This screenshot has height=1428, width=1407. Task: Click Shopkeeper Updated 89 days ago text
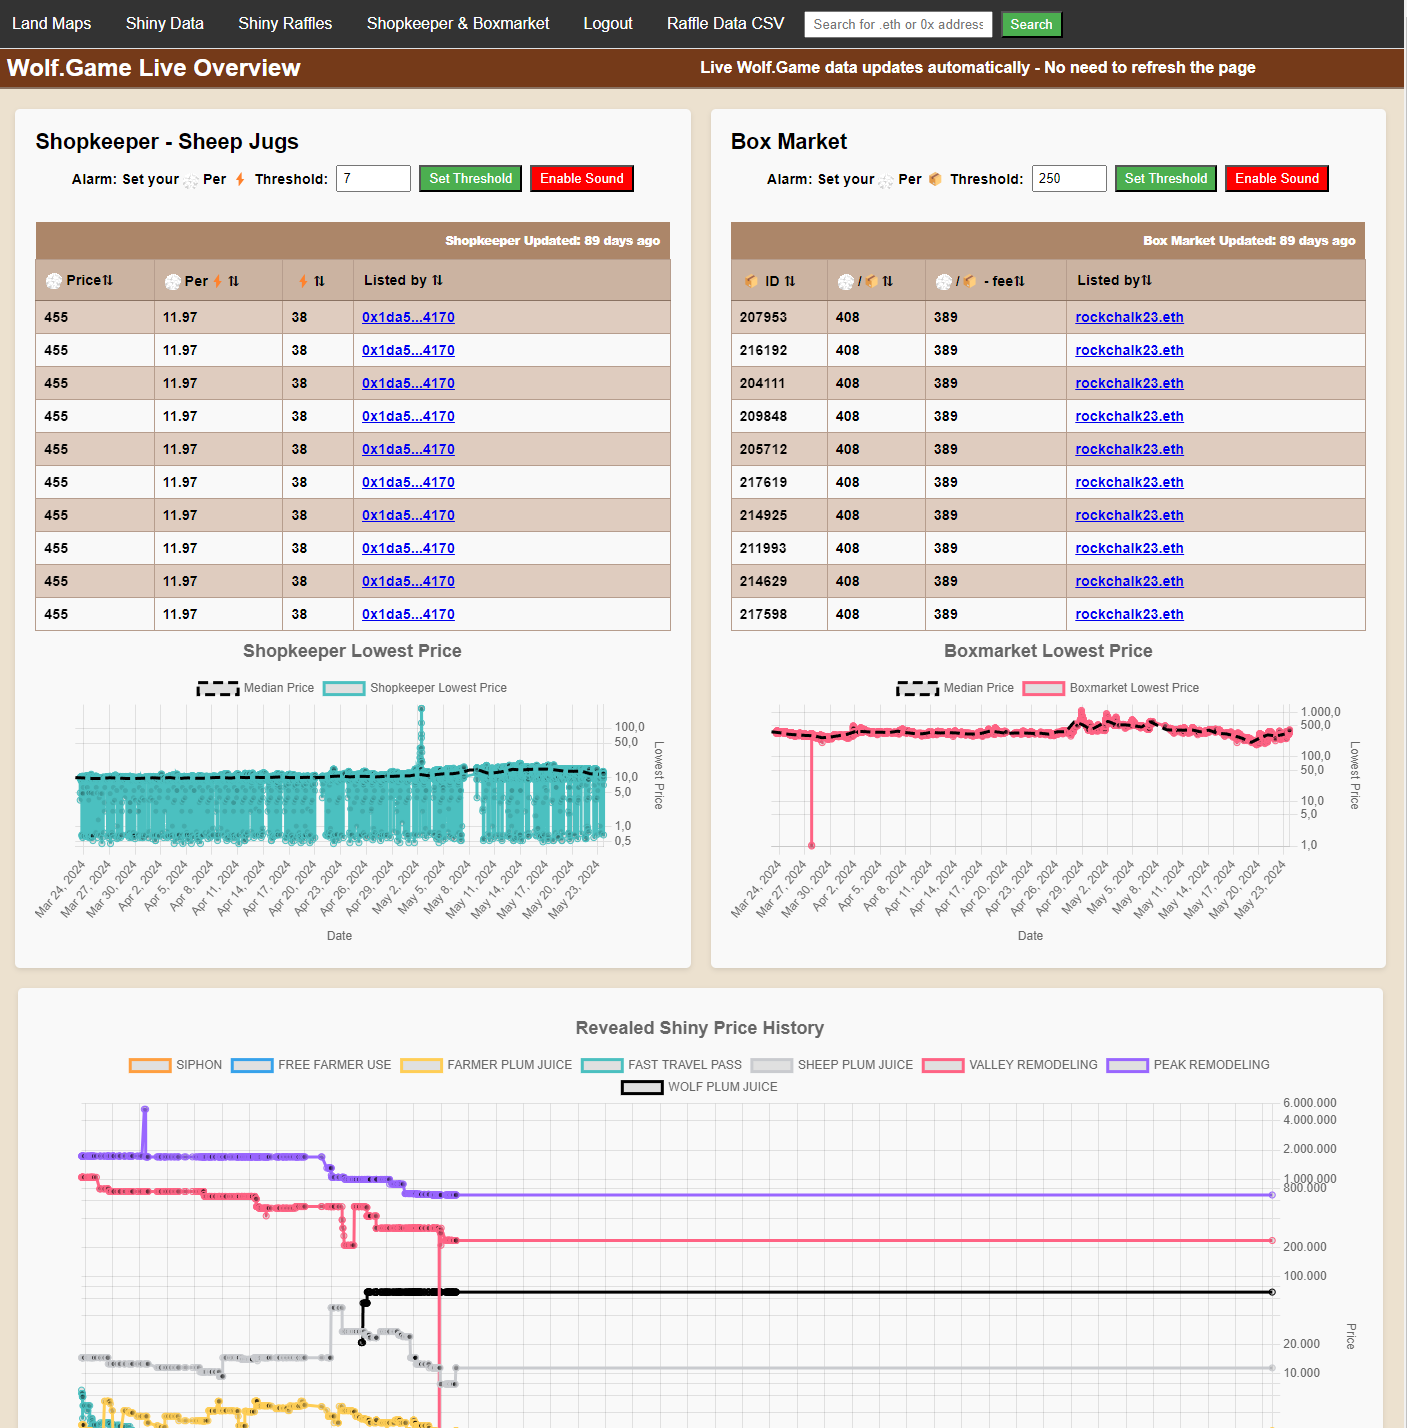click(552, 241)
